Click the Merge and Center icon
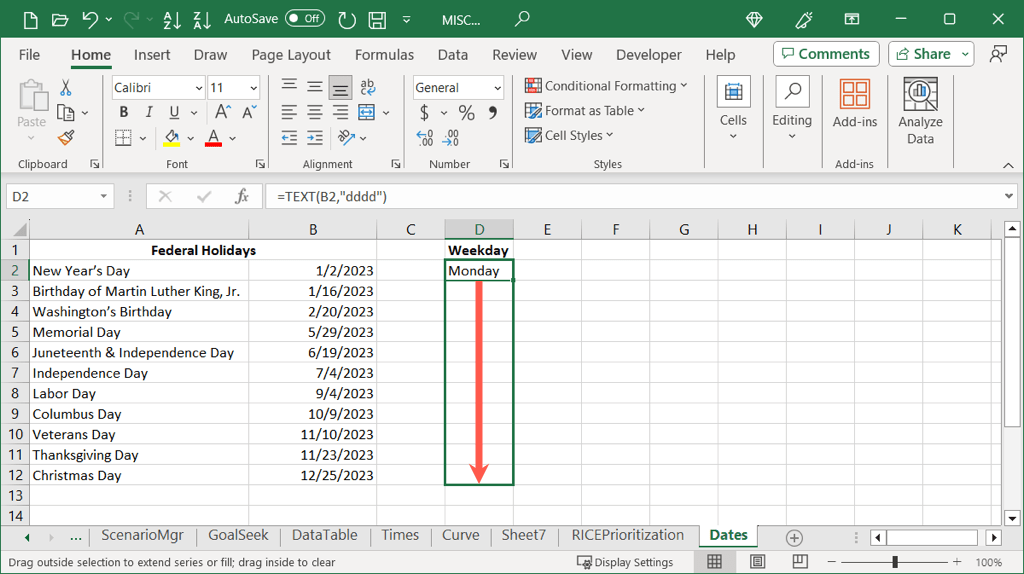This screenshot has height=574, width=1024. point(366,113)
